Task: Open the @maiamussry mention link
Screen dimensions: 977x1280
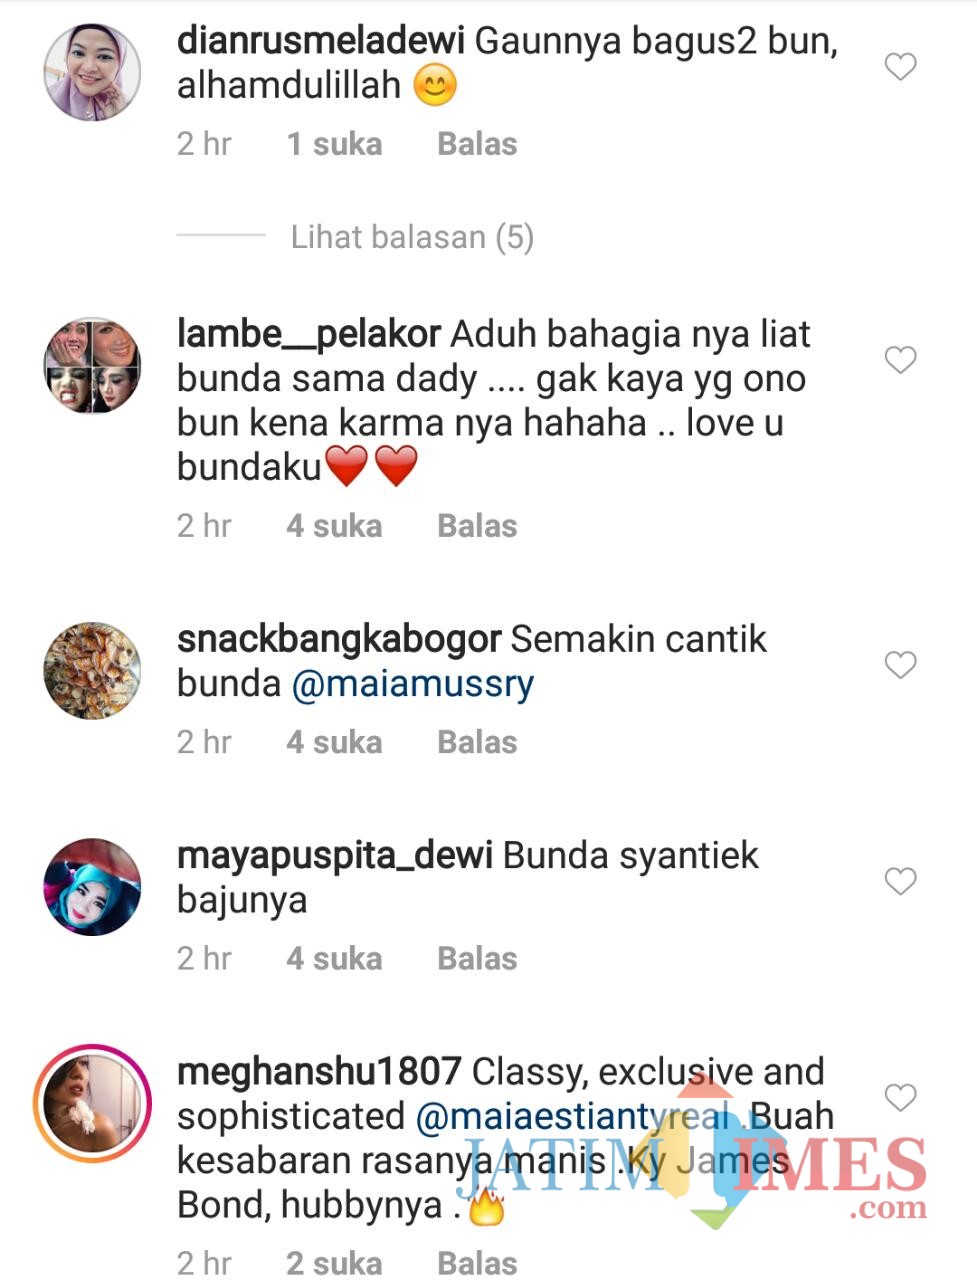Action: 413,685
